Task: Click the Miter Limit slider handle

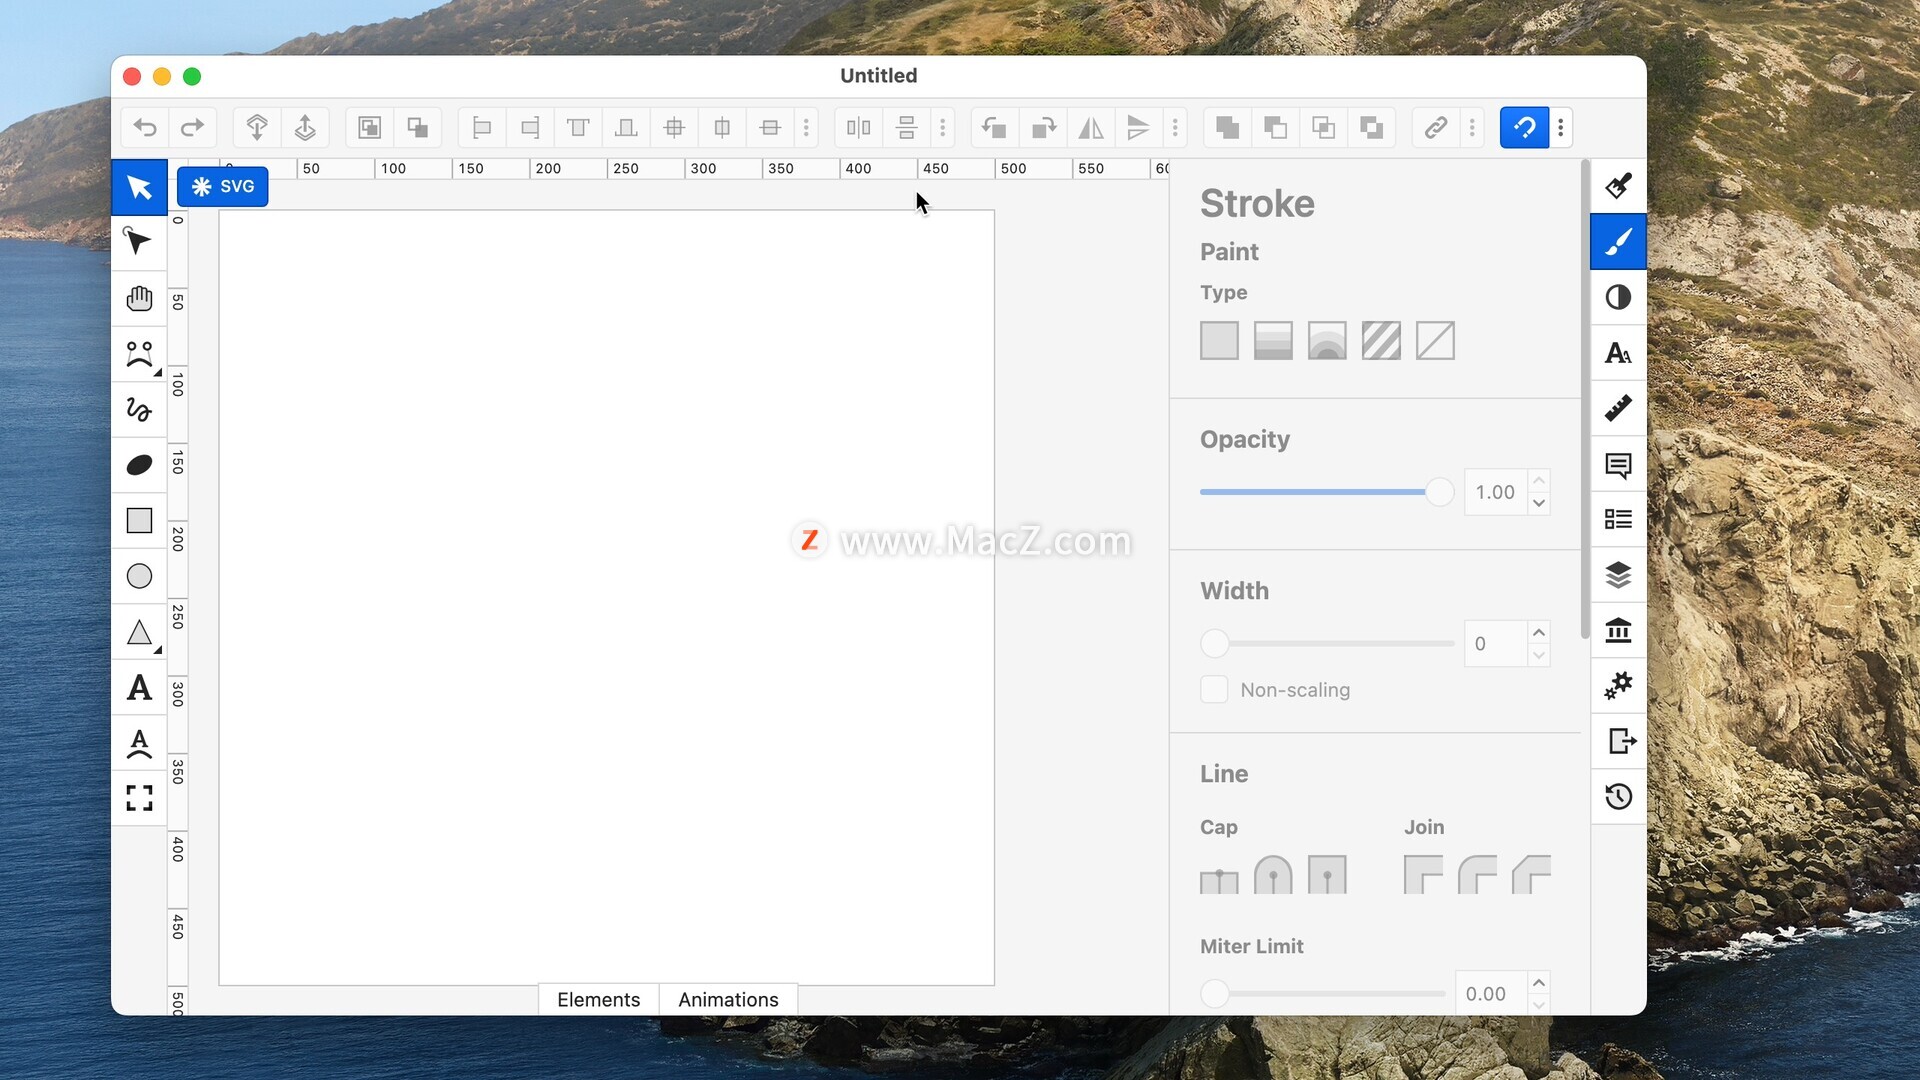Action: [1214, 994]
